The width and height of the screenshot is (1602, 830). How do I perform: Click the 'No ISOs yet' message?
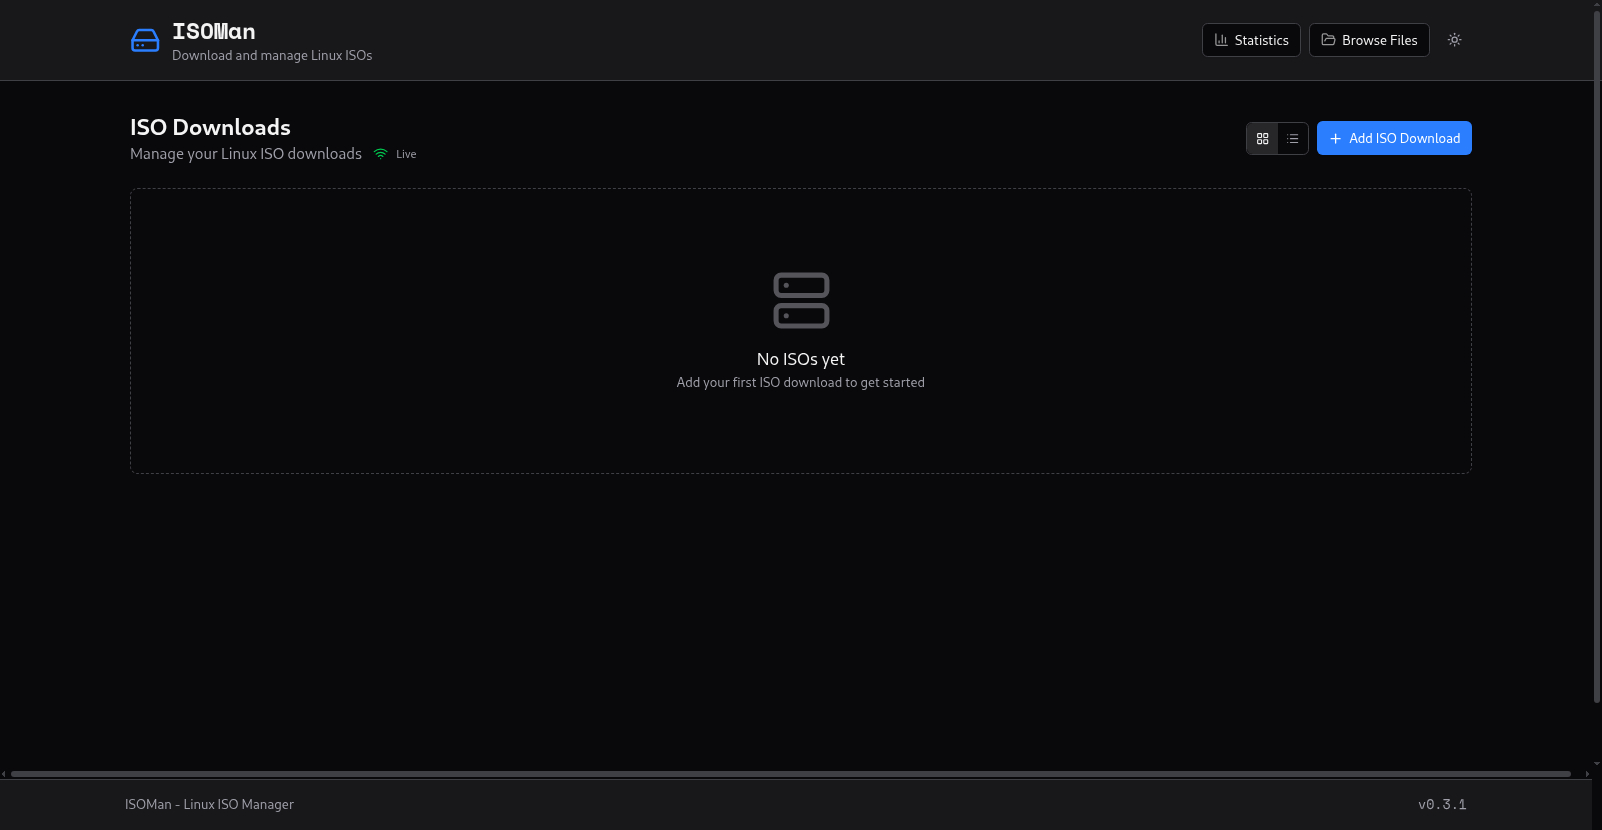(x=800, y=359)
